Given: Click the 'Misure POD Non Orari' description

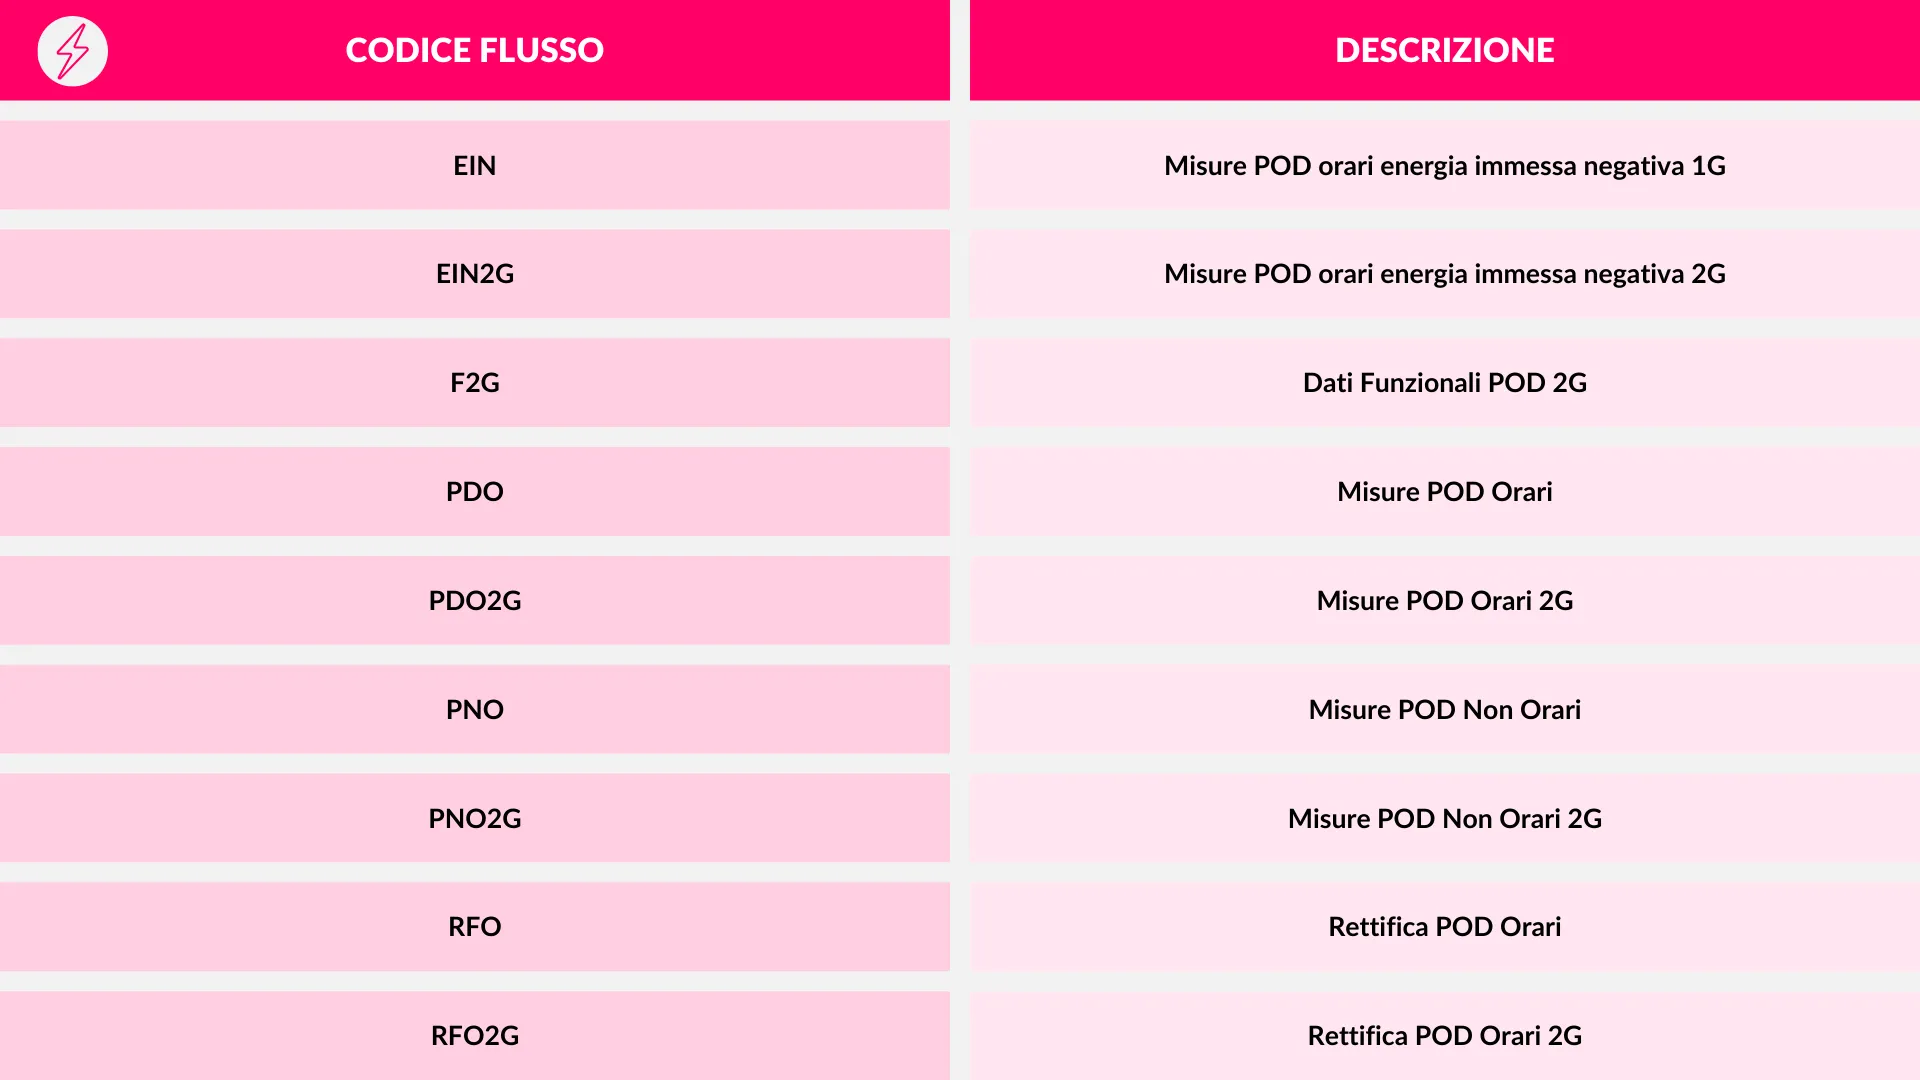Looking at the screenshot, I should pos(1444,710).
